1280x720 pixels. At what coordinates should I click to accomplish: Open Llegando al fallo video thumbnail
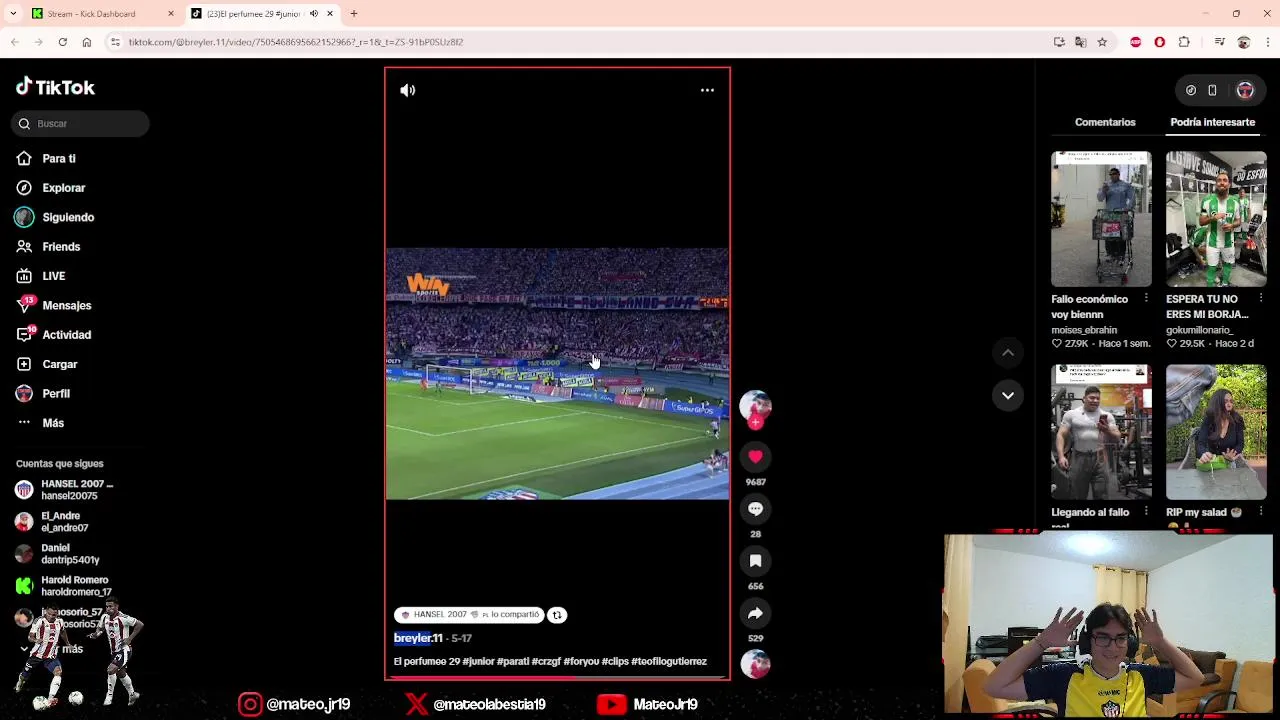[1101, 432]
